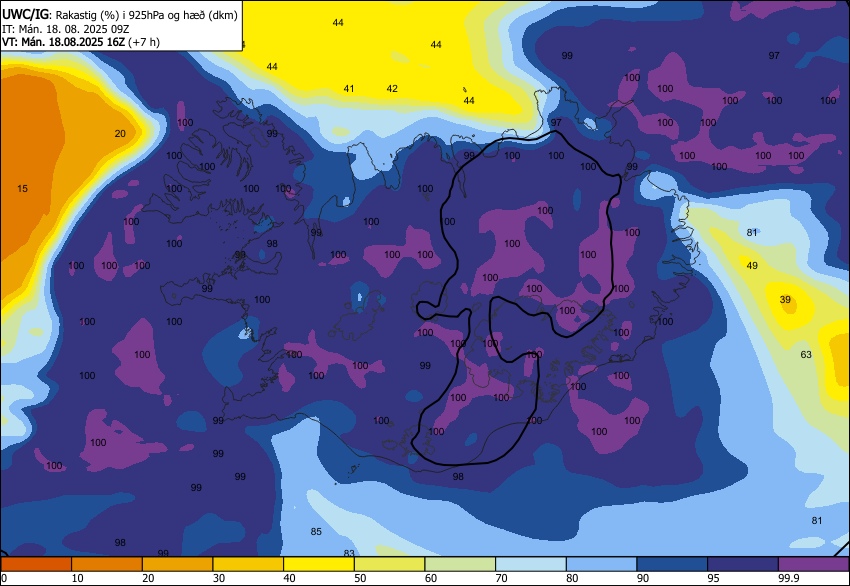The height and width of the screenshot is (586, 850).
Task: Click the map value '42' in the yellow area
Action: coord(392,88)
